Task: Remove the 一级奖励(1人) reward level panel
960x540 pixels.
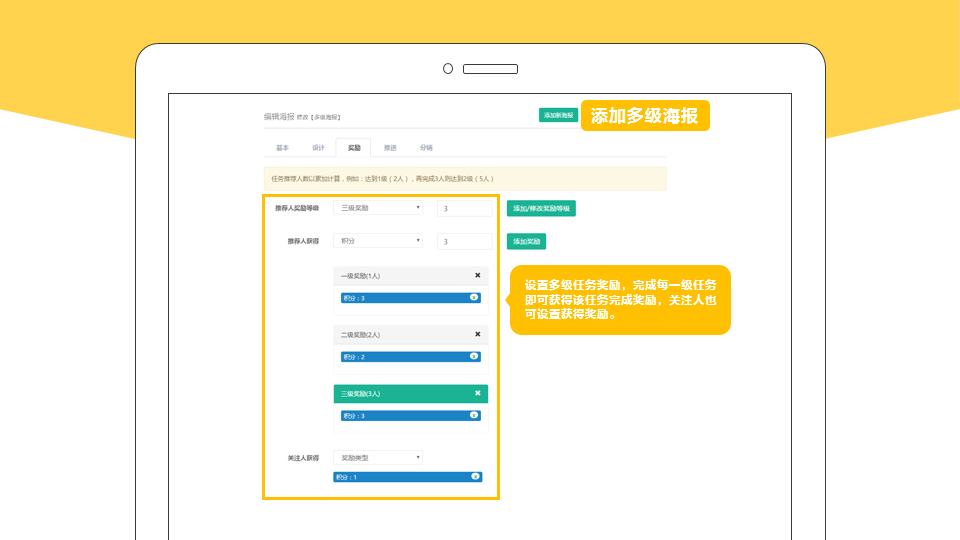Action: coord(477,275)
